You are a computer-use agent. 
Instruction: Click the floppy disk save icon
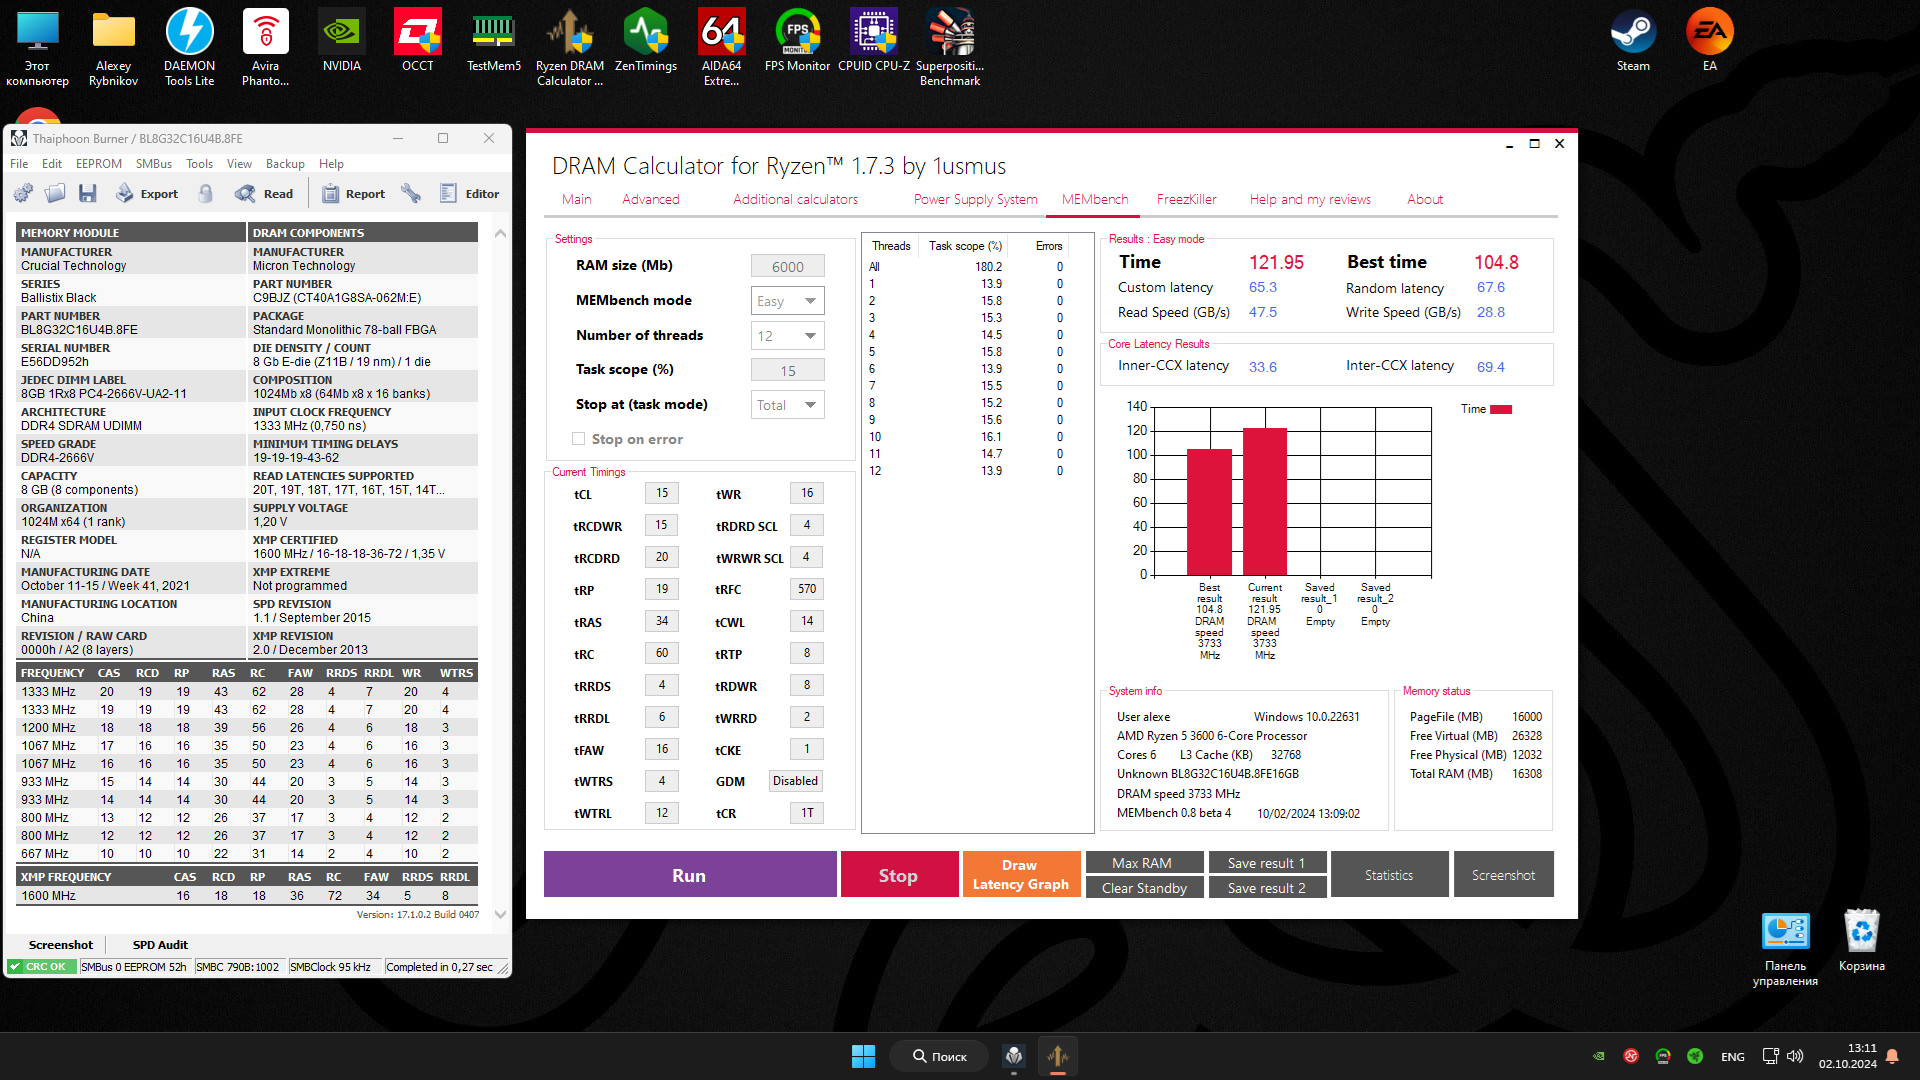pos(88,194)
